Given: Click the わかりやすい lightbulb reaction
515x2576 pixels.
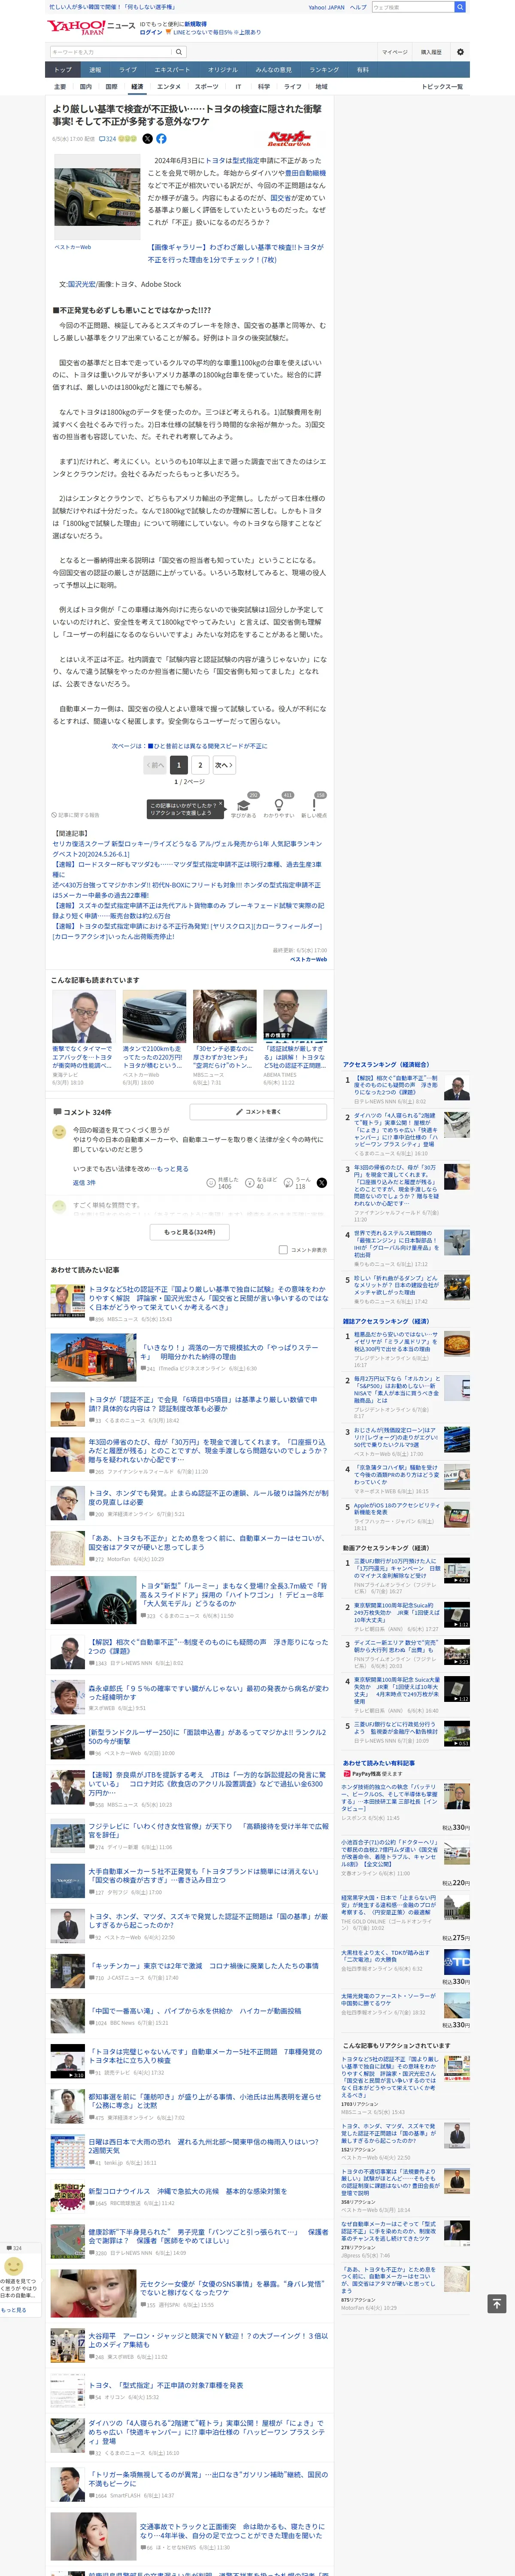Looking at the screenshot, I should click(x=279, y=806).
